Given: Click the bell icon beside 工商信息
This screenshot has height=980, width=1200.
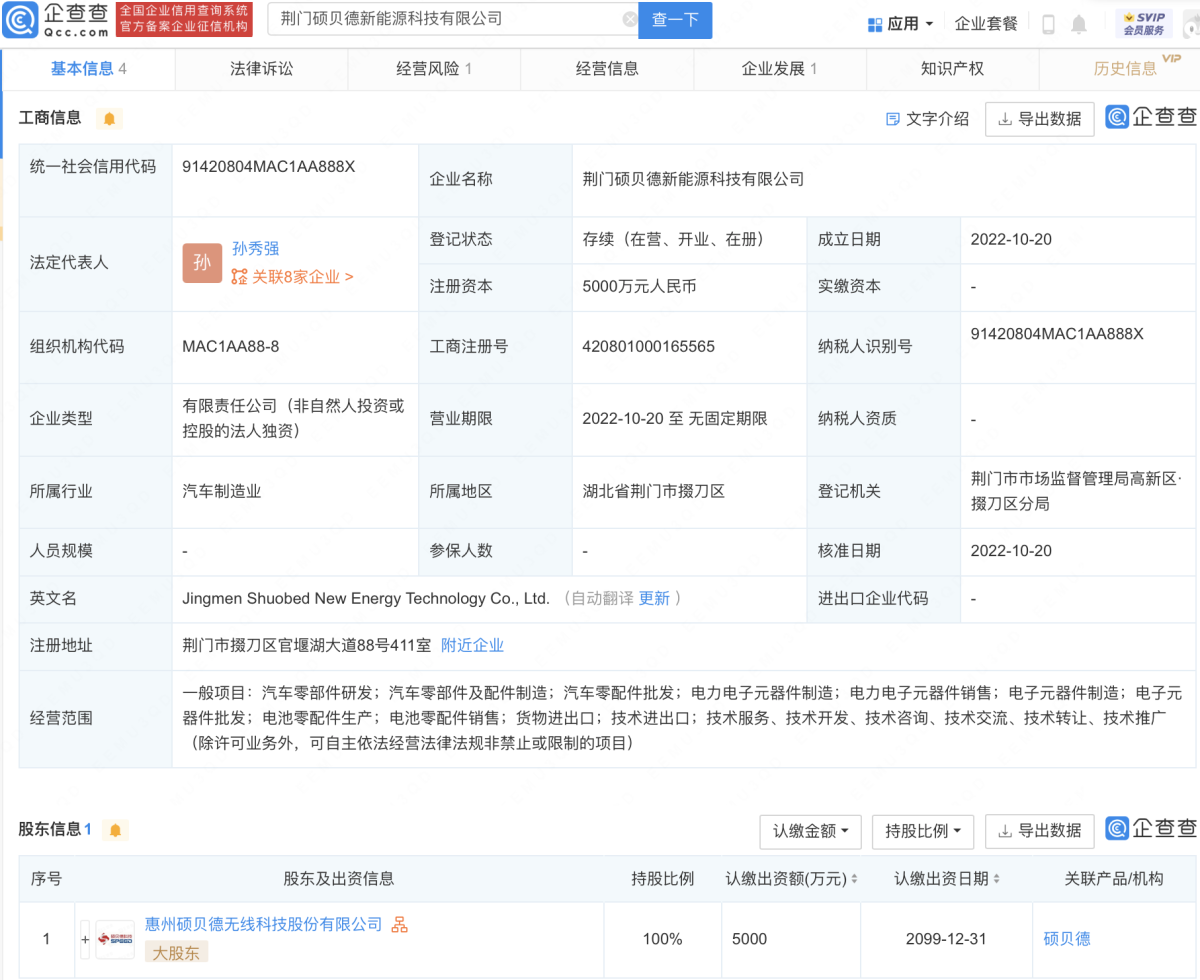Looking at the screenshot, I should (110, 119).
